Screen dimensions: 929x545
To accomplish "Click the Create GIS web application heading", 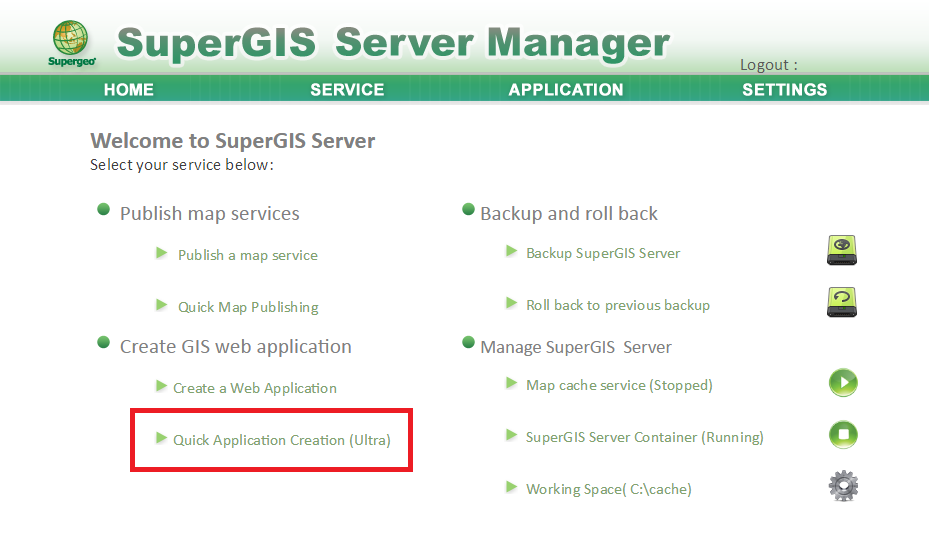I will tap(236, 347).
